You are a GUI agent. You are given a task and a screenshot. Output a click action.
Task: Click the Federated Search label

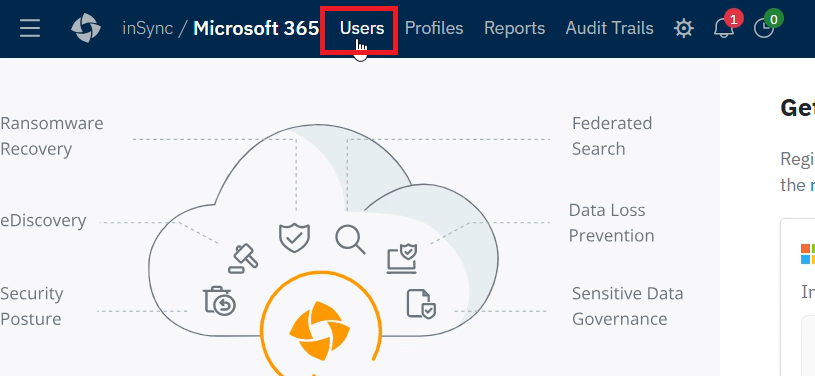tap(612, 136)
